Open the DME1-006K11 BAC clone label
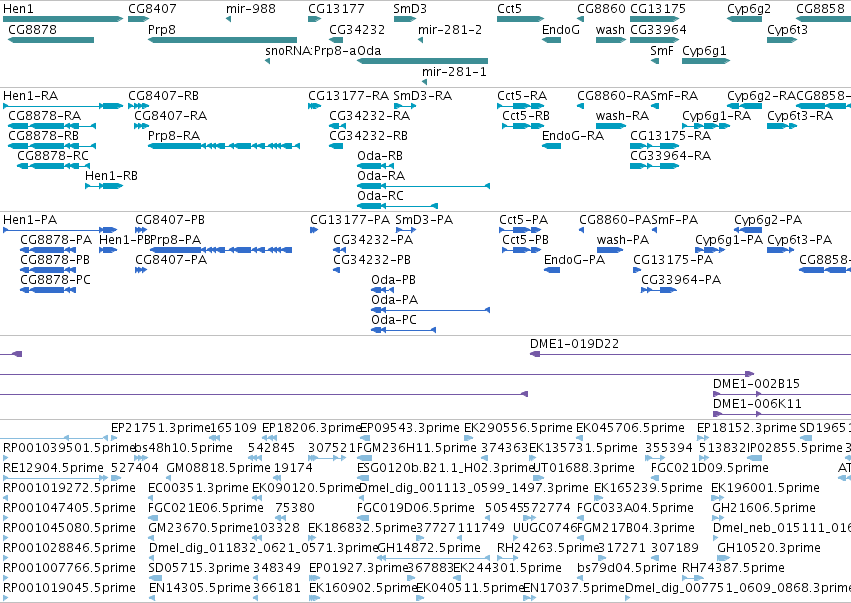This screenshot has height=603, width=851. [757, 404]
